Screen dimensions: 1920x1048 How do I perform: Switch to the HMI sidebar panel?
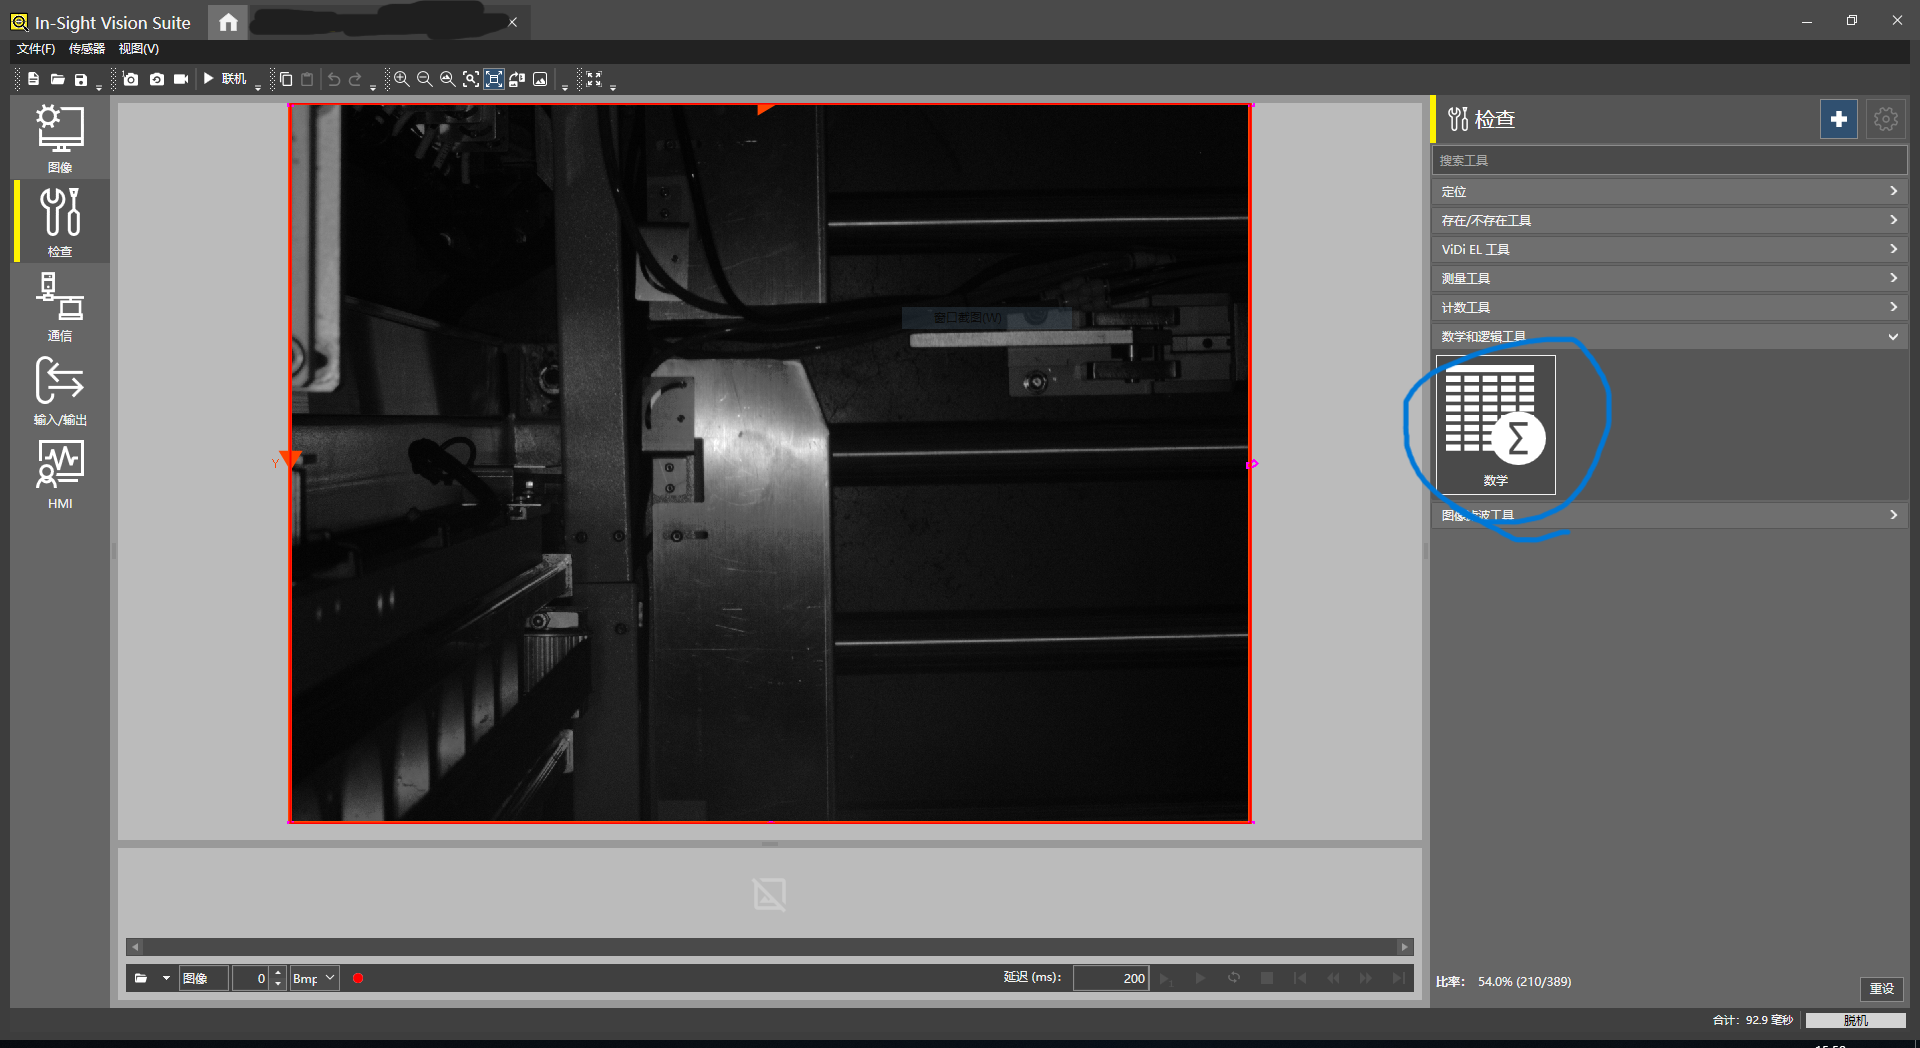60,474
